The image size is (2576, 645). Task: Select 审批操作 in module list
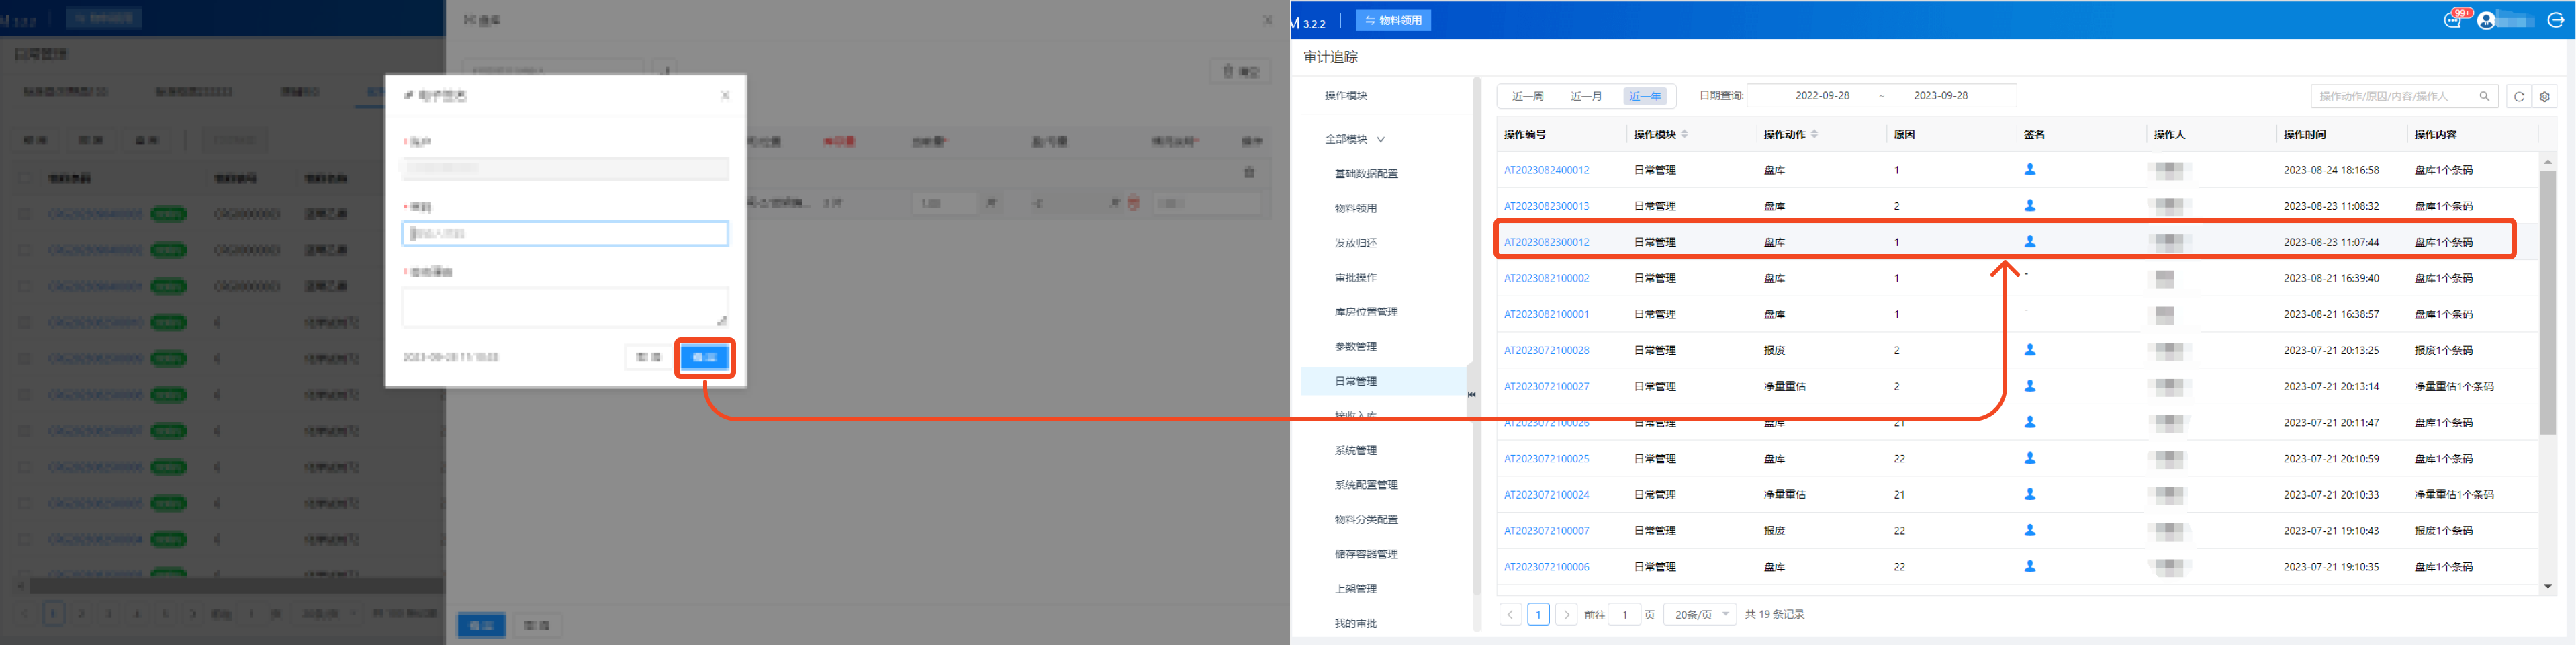(x=1356, y=278)
